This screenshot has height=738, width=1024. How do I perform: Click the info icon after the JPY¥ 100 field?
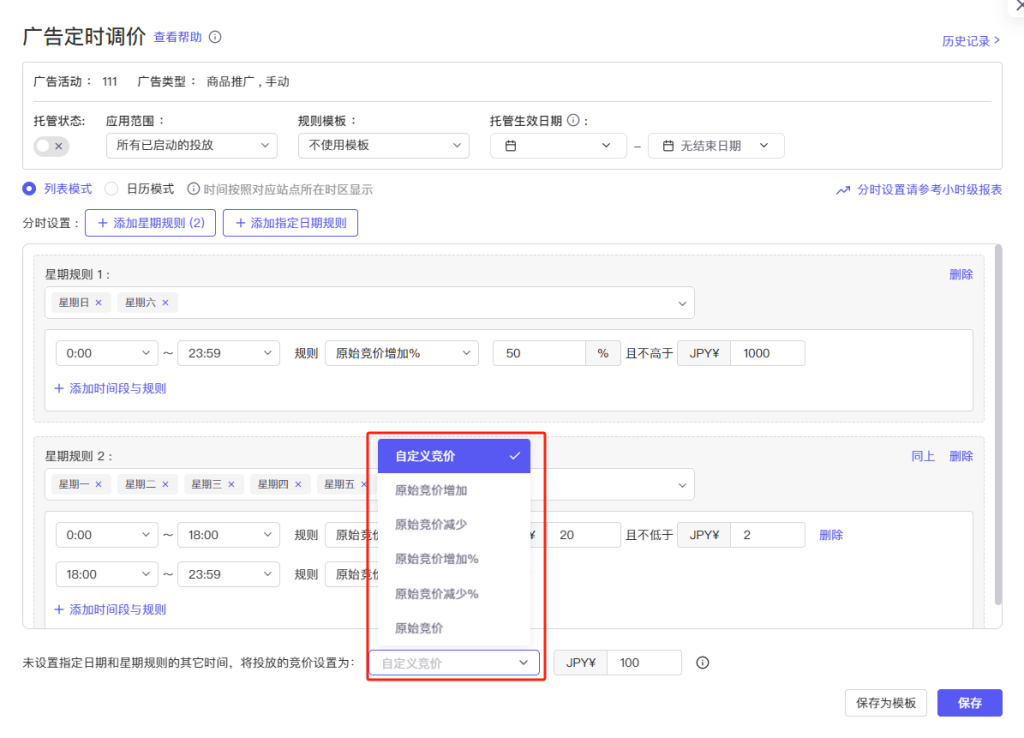pos(702,663)
